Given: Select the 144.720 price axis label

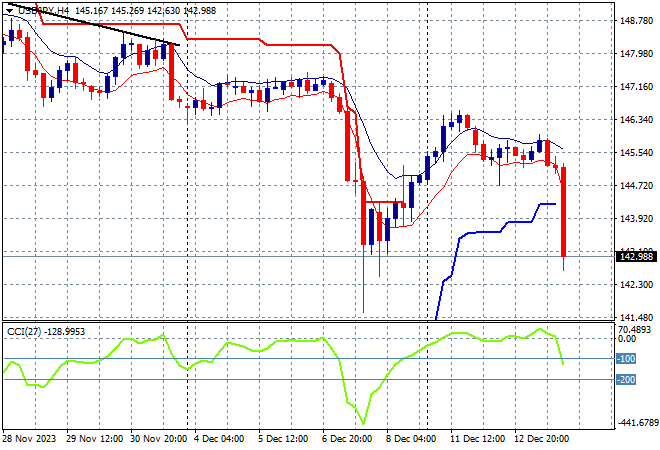Looking at the screenshot, I should [636, 186].
